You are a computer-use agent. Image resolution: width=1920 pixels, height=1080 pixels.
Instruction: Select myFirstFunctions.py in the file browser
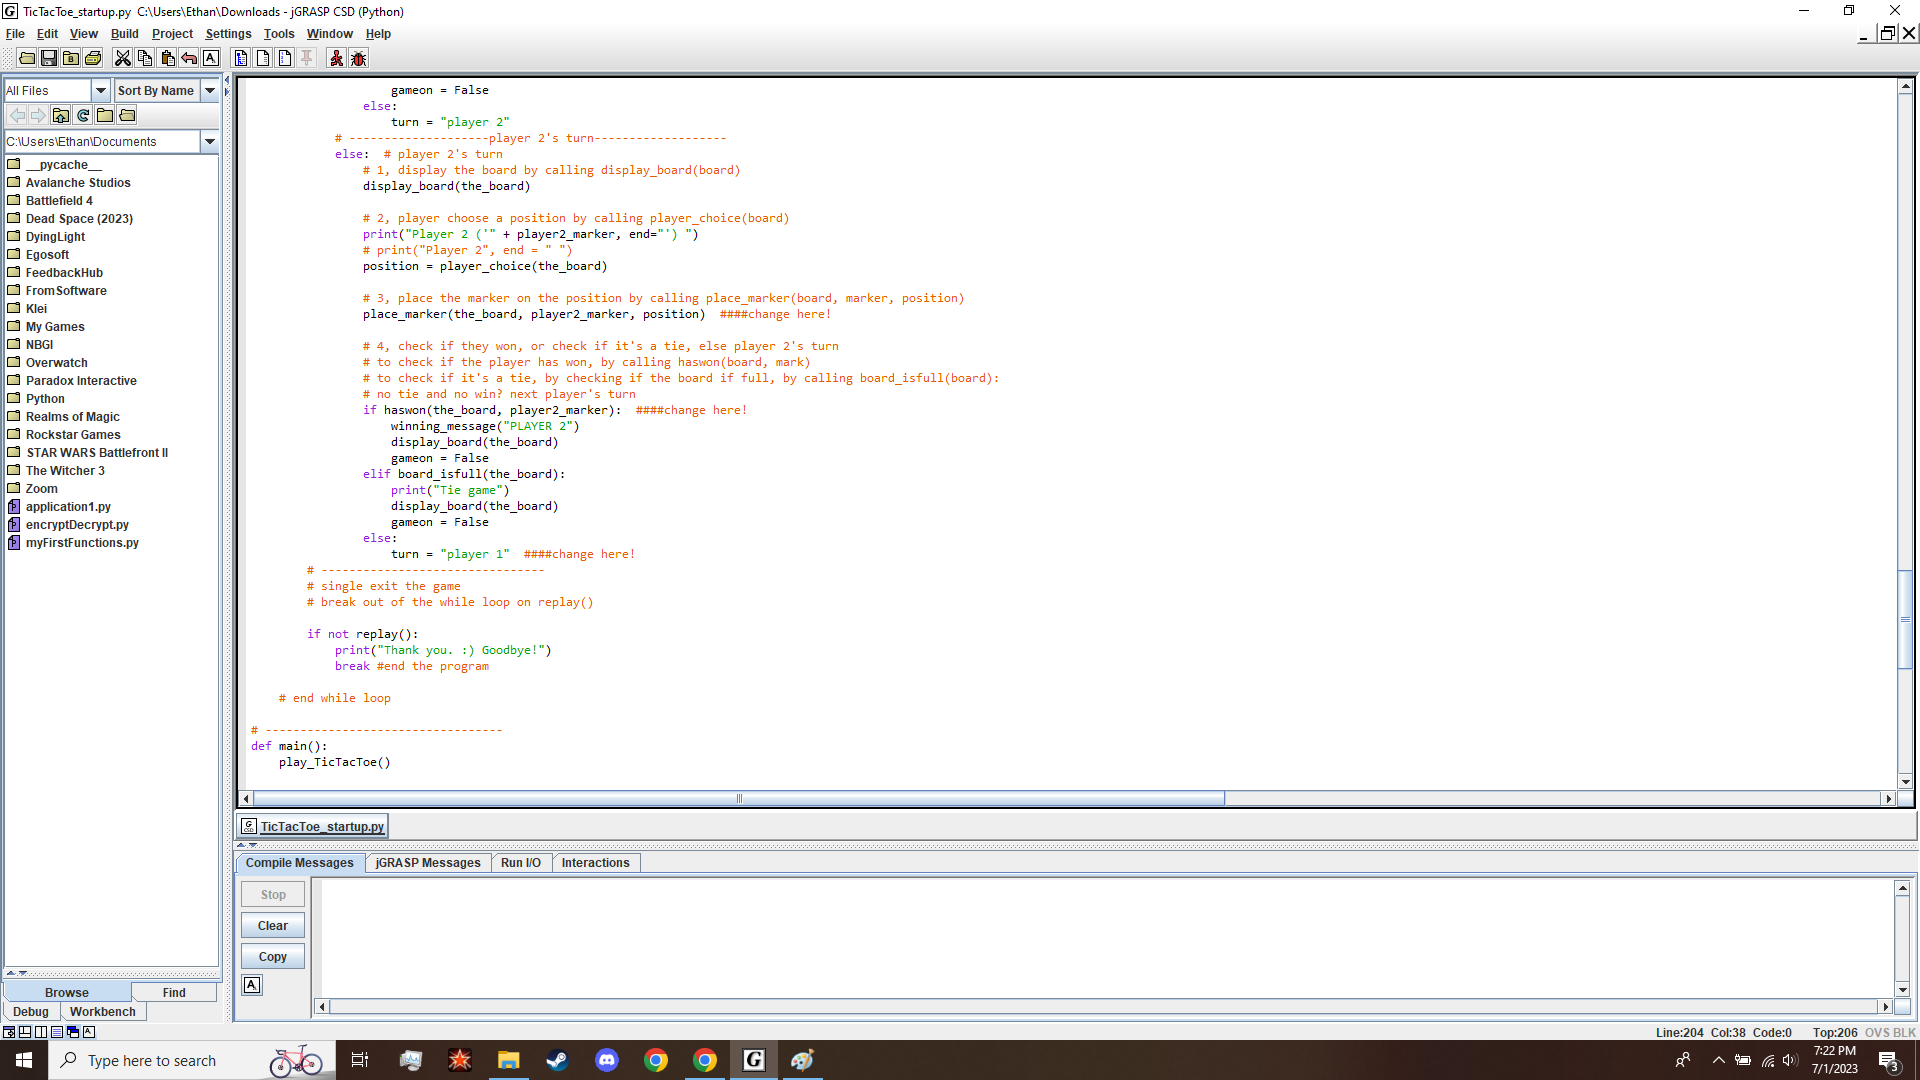click(82, 542)
